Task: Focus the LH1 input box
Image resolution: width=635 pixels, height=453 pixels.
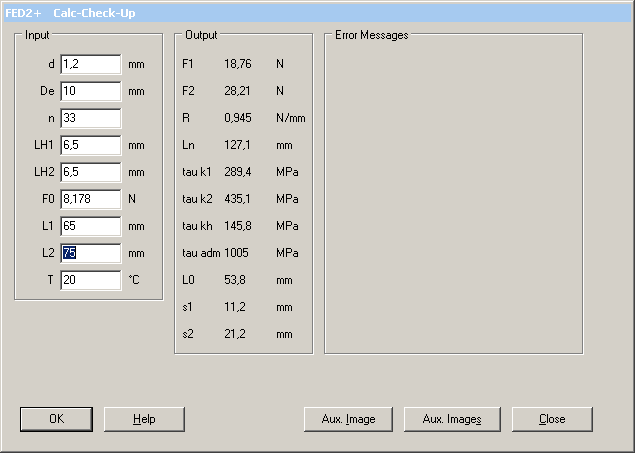Action: [90, 145]
